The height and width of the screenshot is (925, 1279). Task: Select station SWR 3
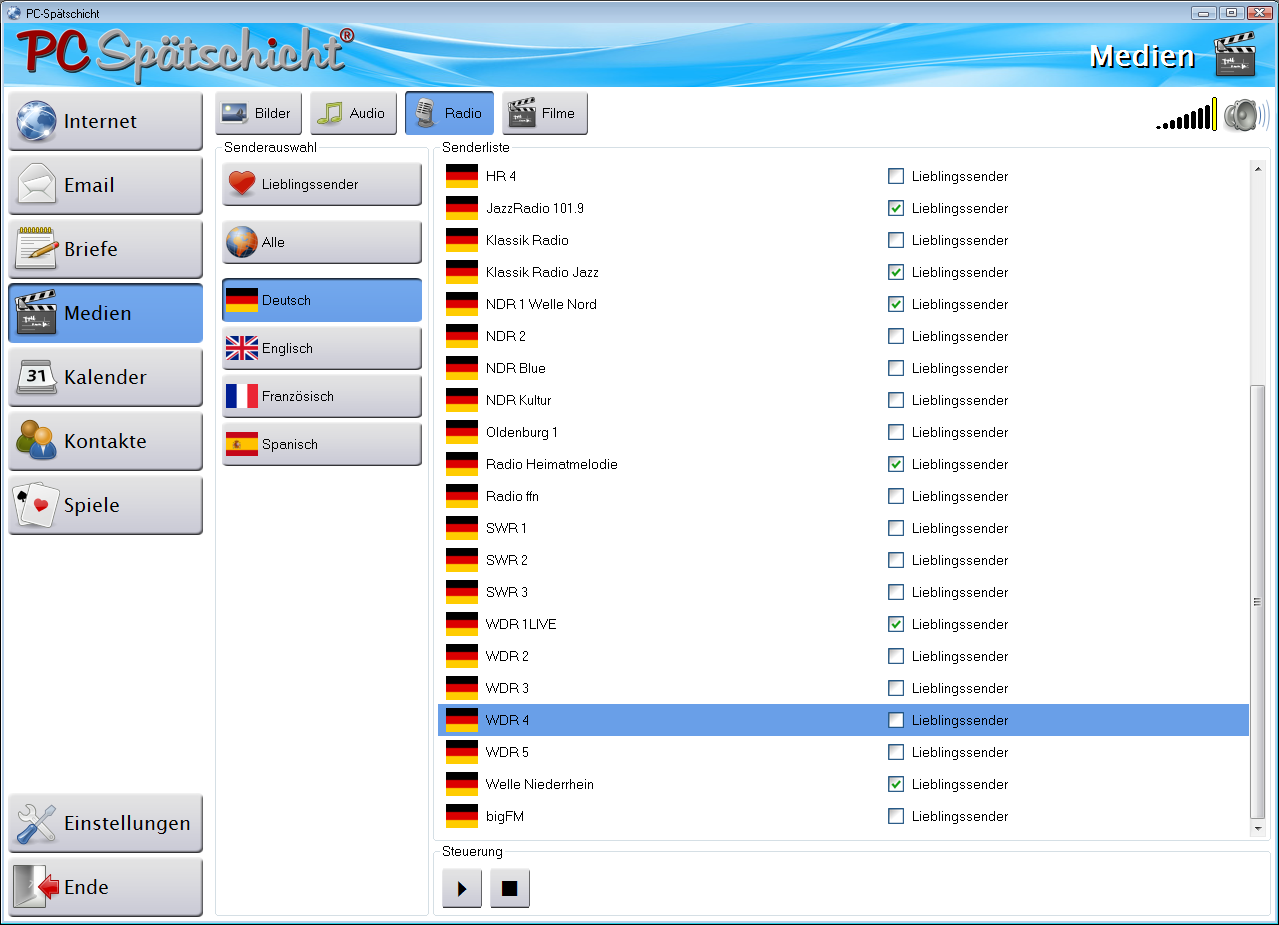point(843,592)
